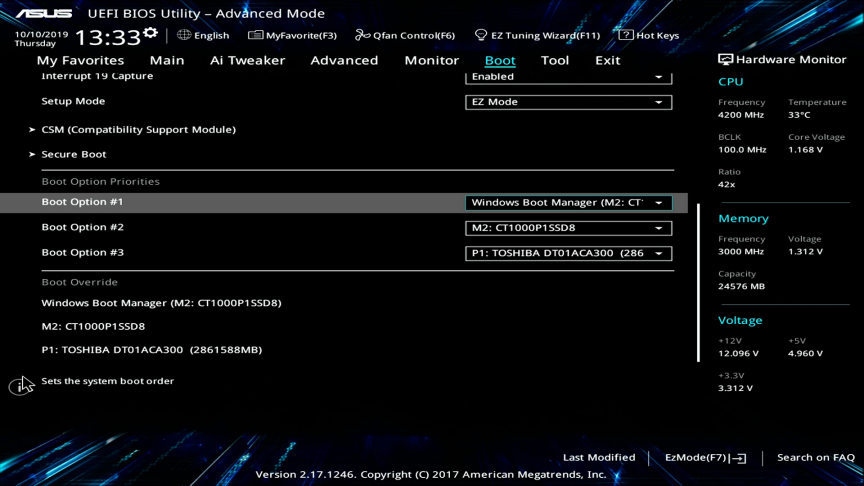864x486 pixels.
Task: Click the info icon beside help text
Action: [x=20, y=386]
